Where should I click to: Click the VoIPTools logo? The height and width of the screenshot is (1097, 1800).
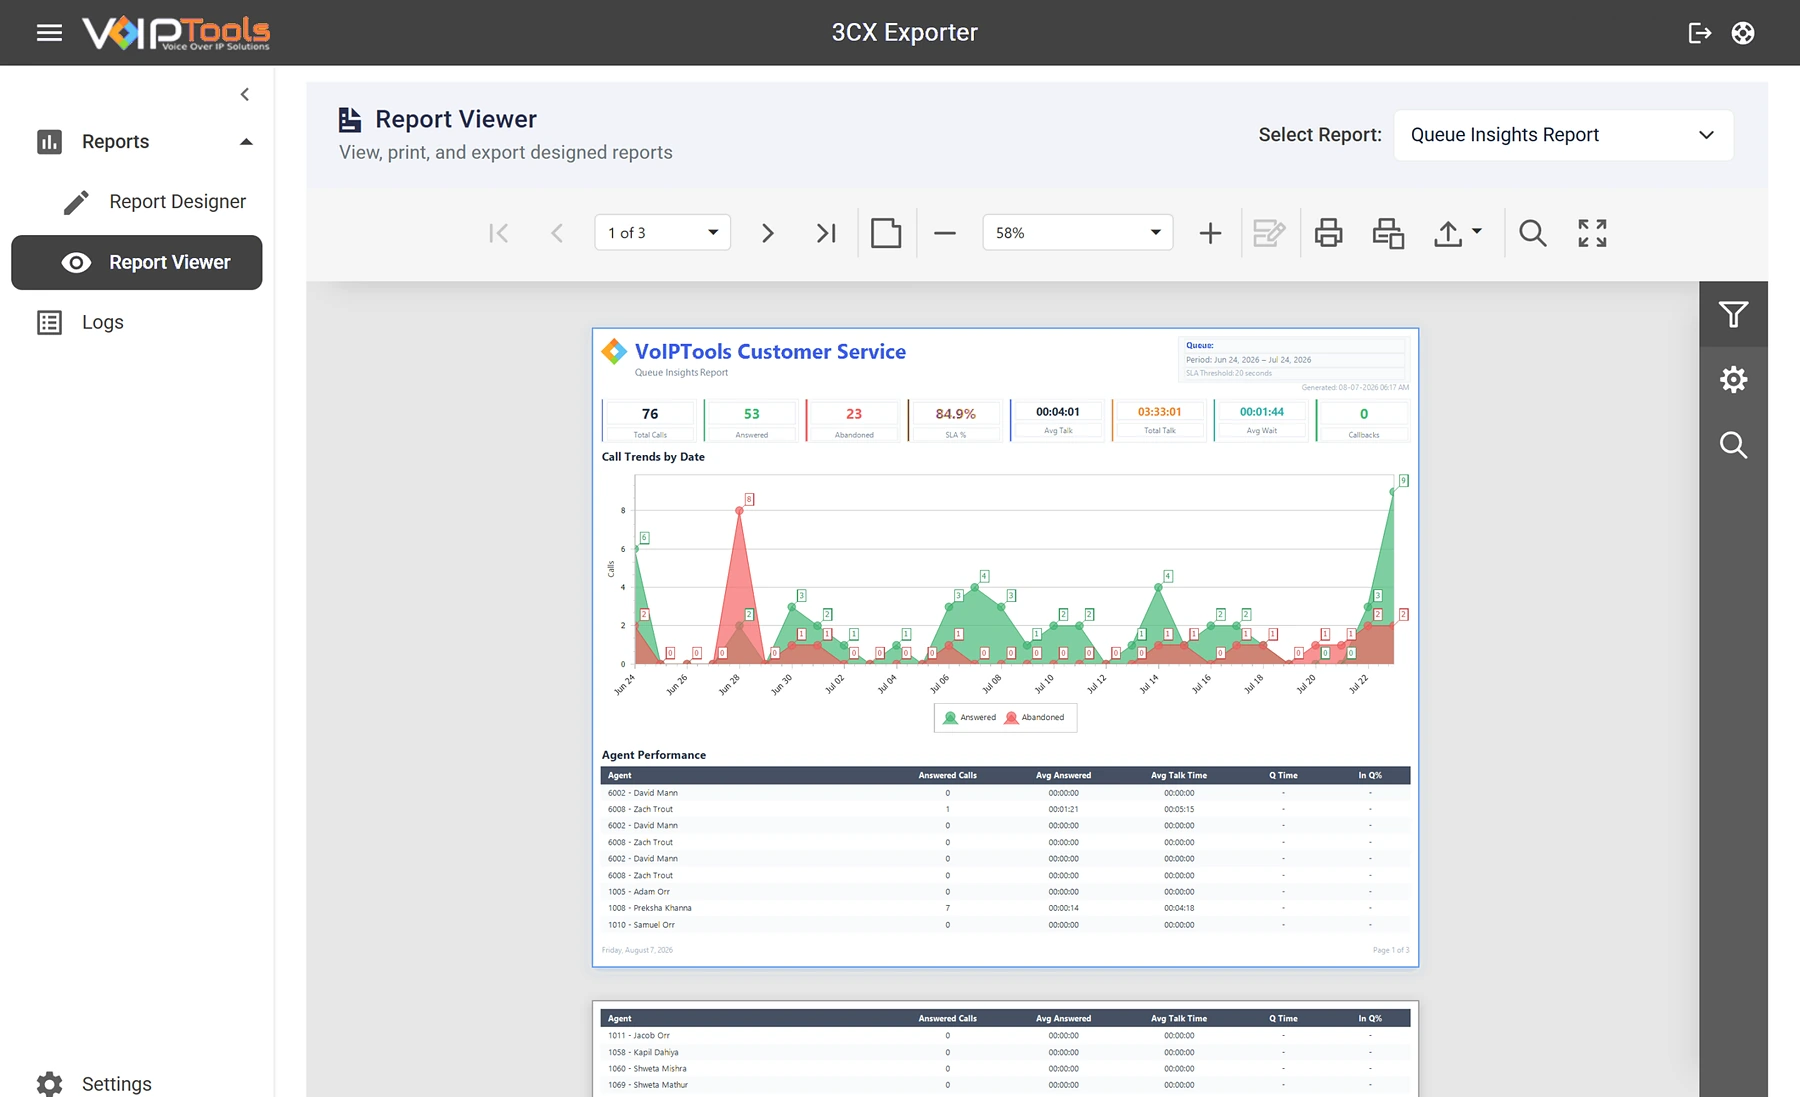[176, 33]
